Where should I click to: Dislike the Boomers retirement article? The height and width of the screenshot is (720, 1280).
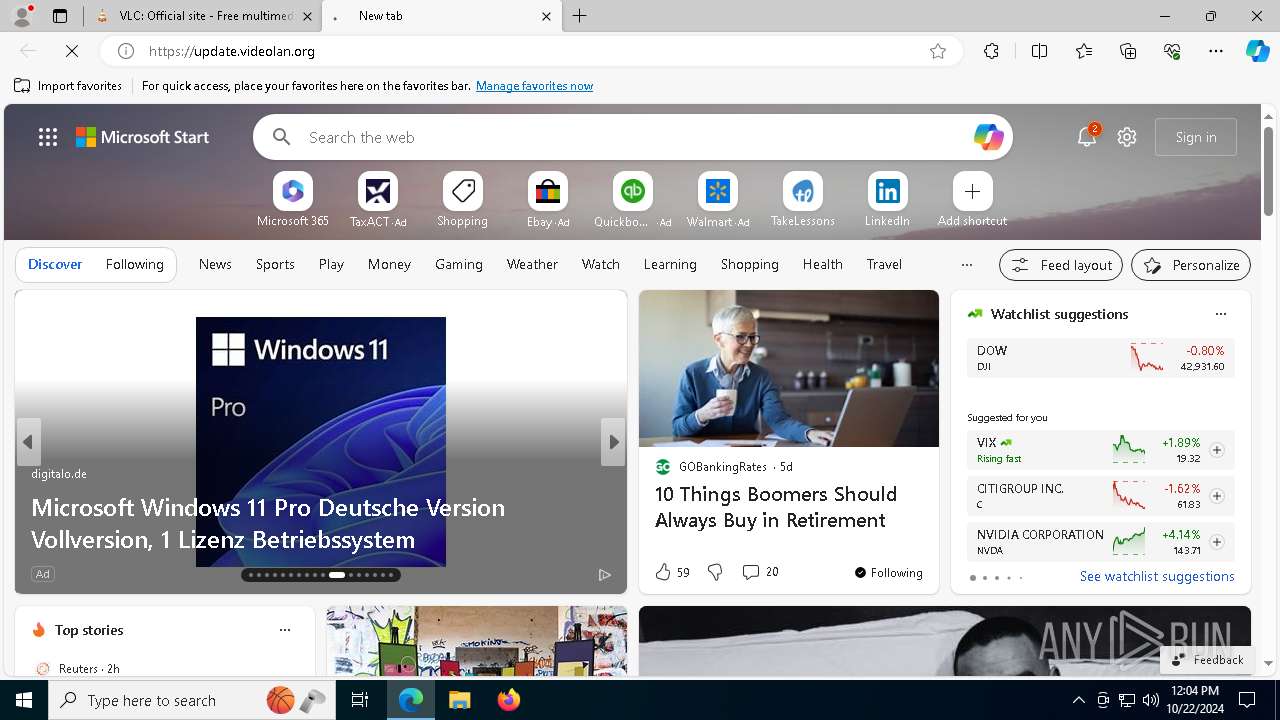pos(715,572)
